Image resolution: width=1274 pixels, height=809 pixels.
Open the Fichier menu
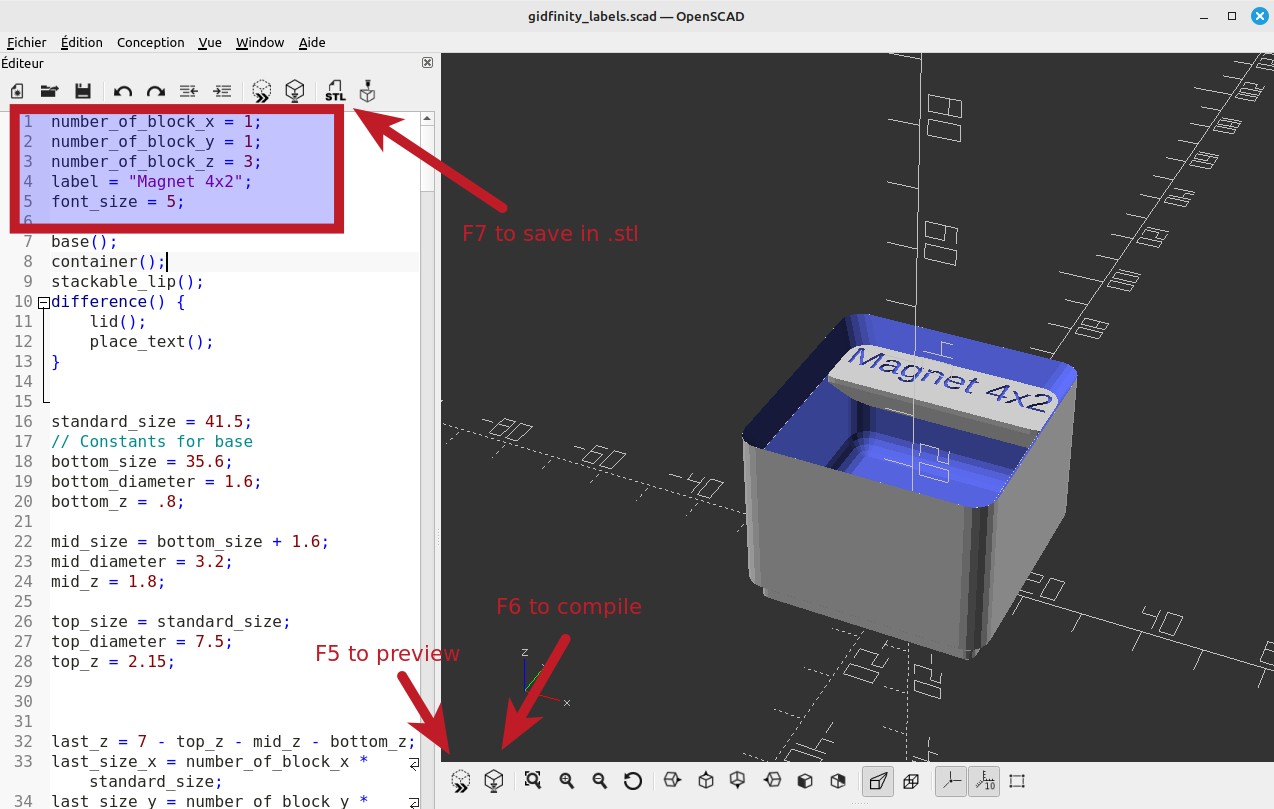pos(26,42)
